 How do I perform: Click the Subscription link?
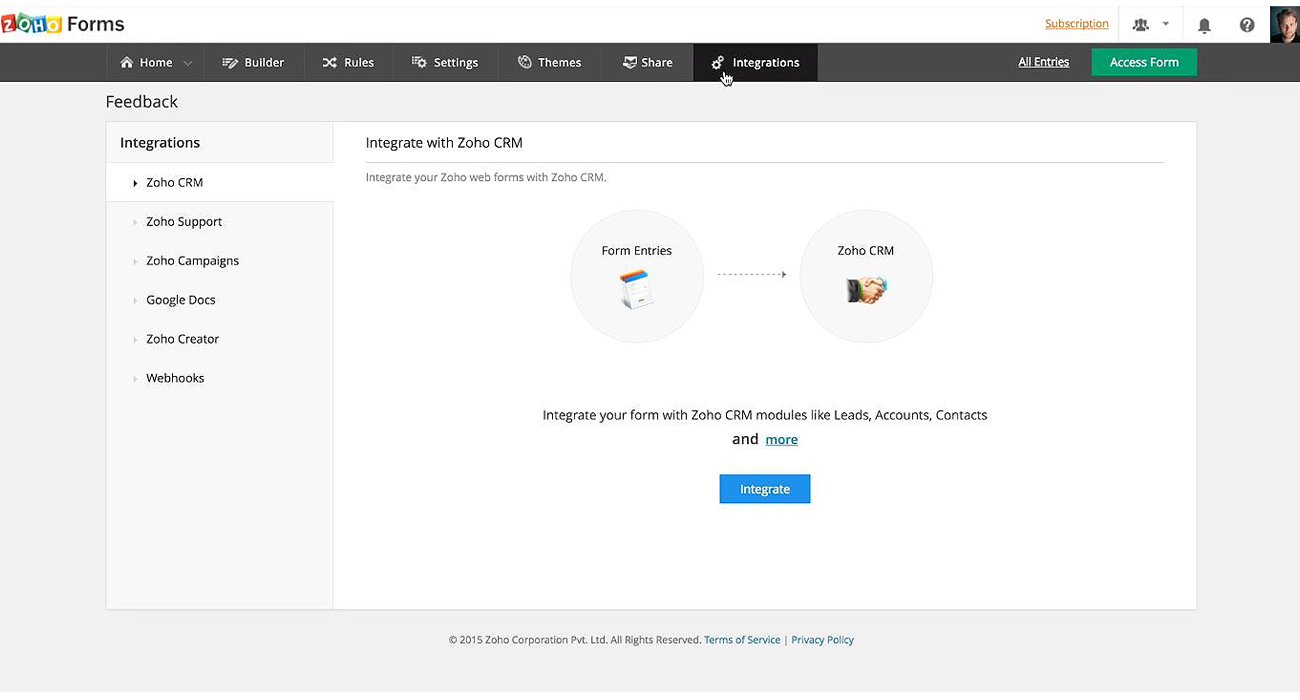(x=1076, y=24)
